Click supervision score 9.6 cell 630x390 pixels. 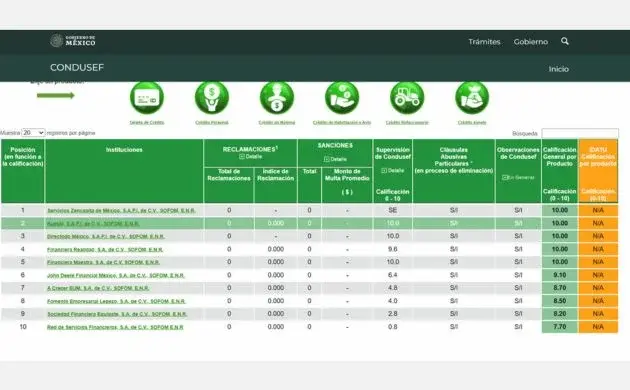point(393,249)
